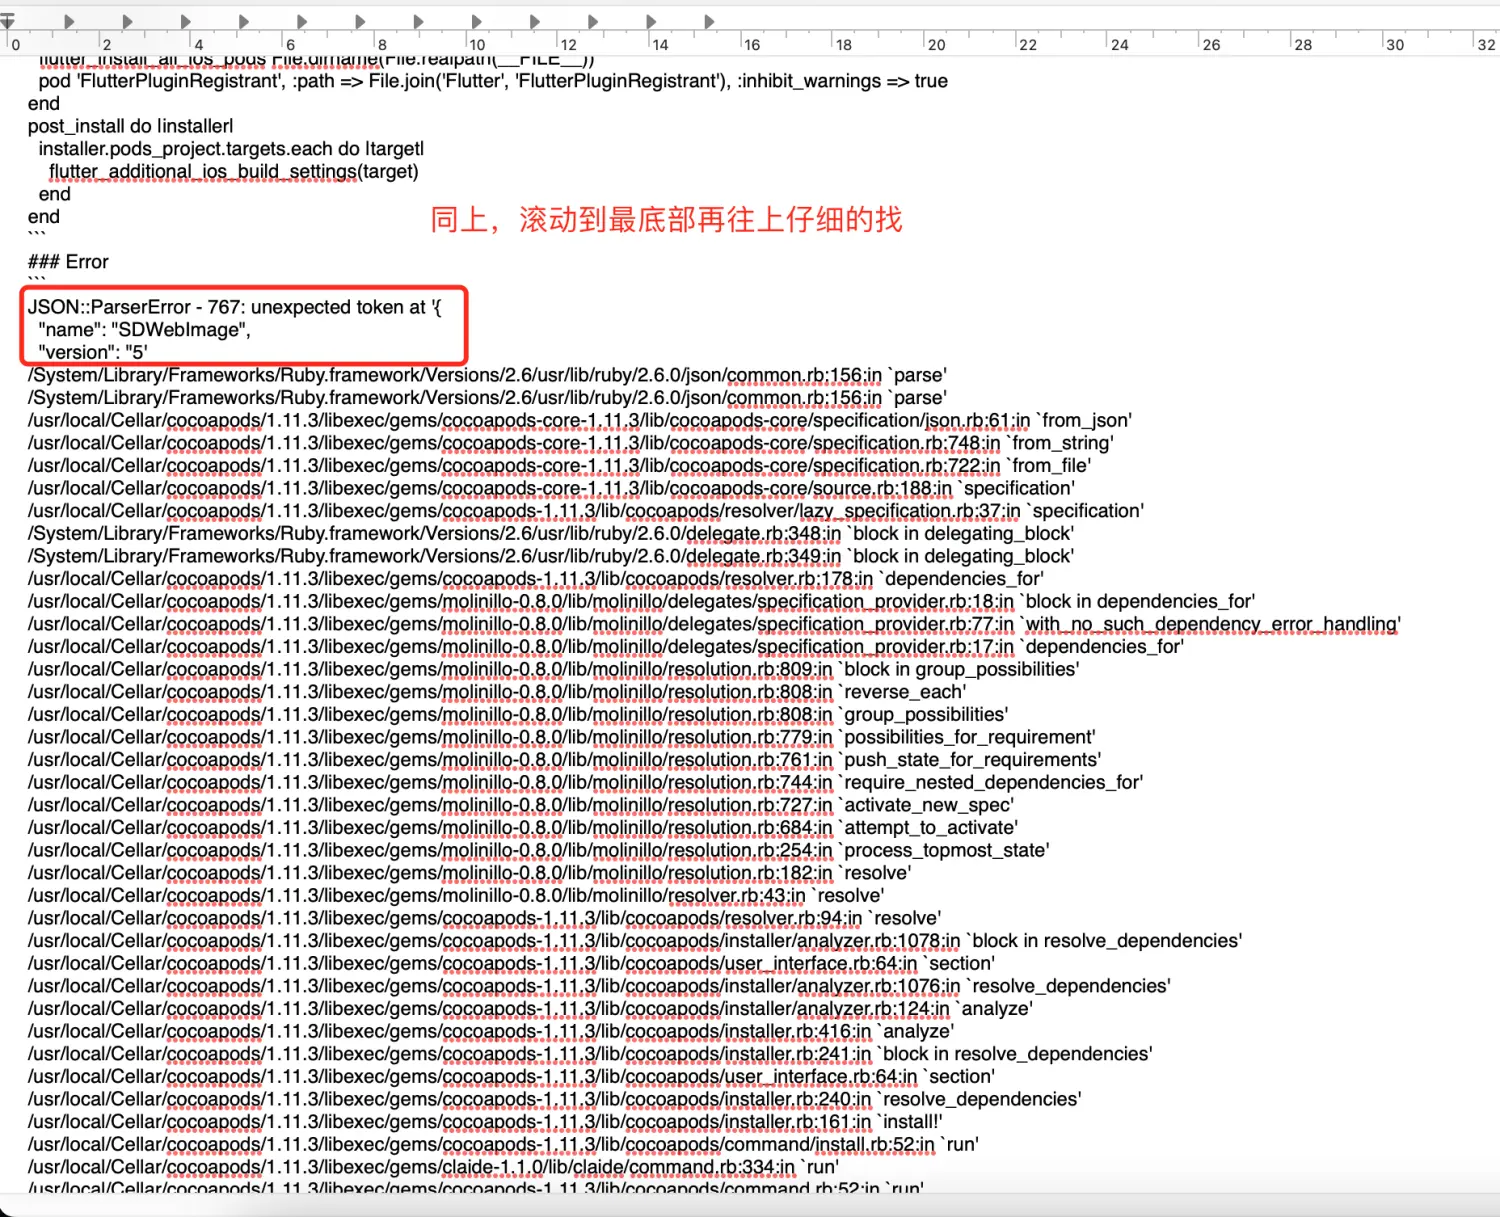
Task: Click the tab stop just right of ruler mark 2
Action: 127,21
